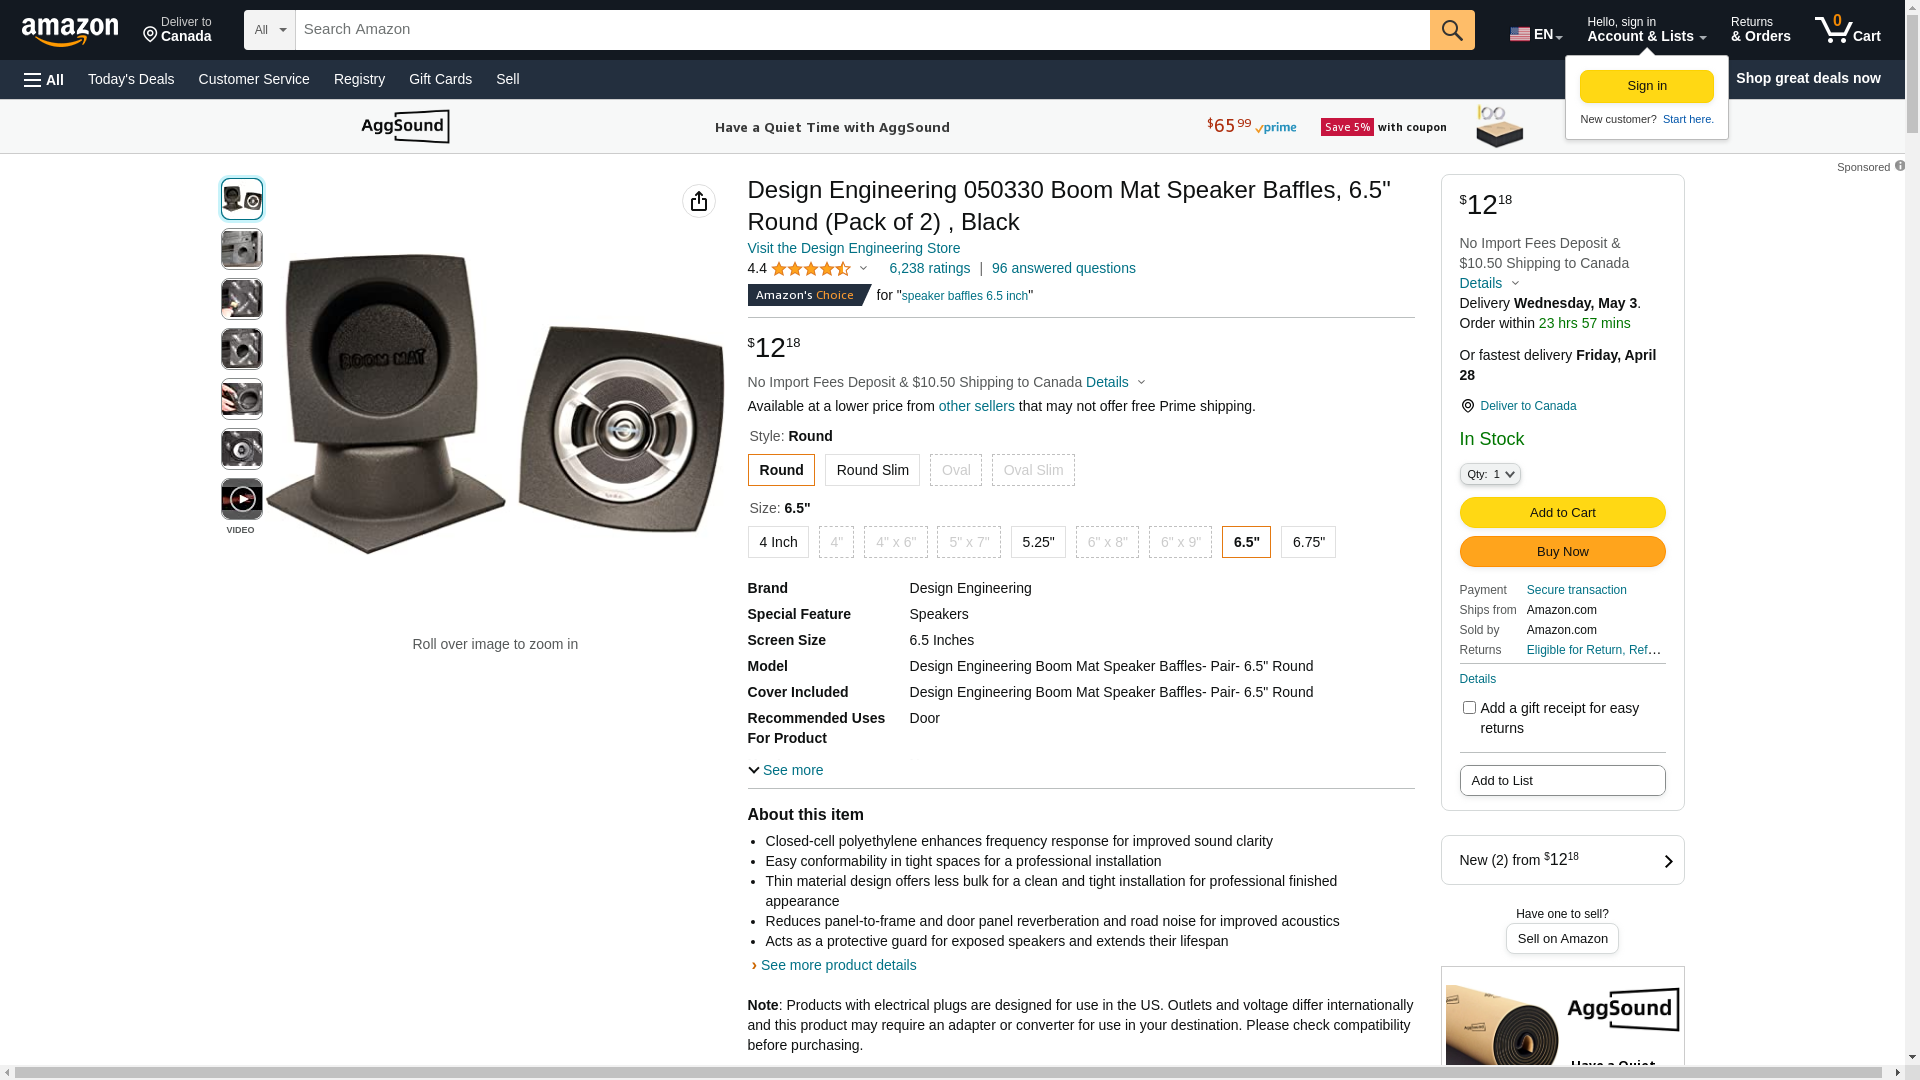Open the 96 answered questions link
This screenshot has width=1920, height=1080.
tap(1064, 268)
